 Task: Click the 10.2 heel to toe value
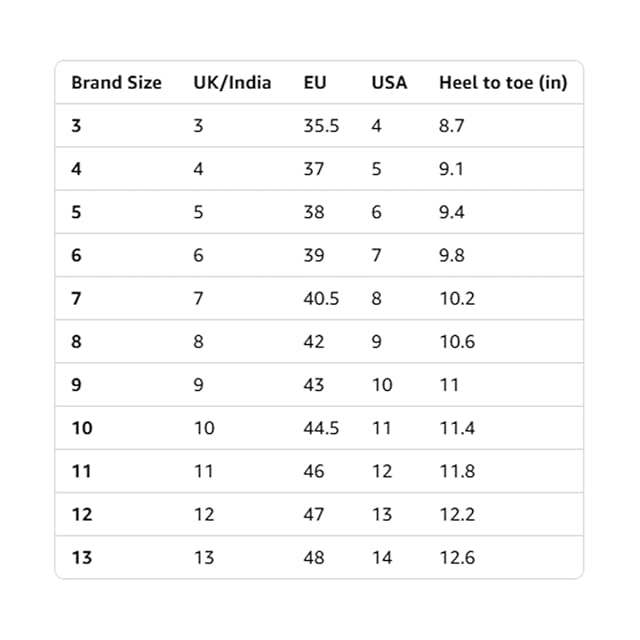(457, 298)
